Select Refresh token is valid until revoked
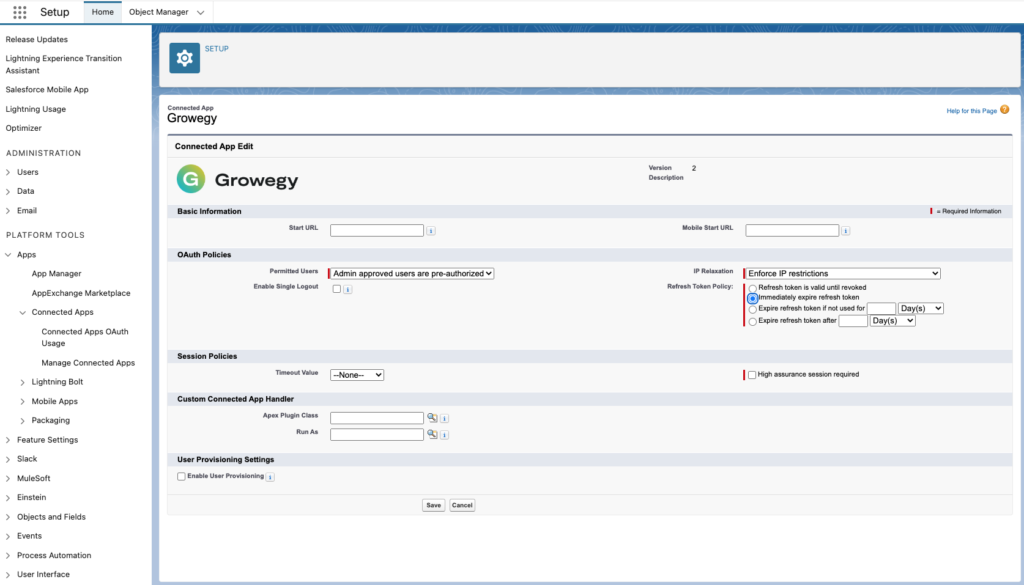The image size is (1024, 585). (753, 288)
